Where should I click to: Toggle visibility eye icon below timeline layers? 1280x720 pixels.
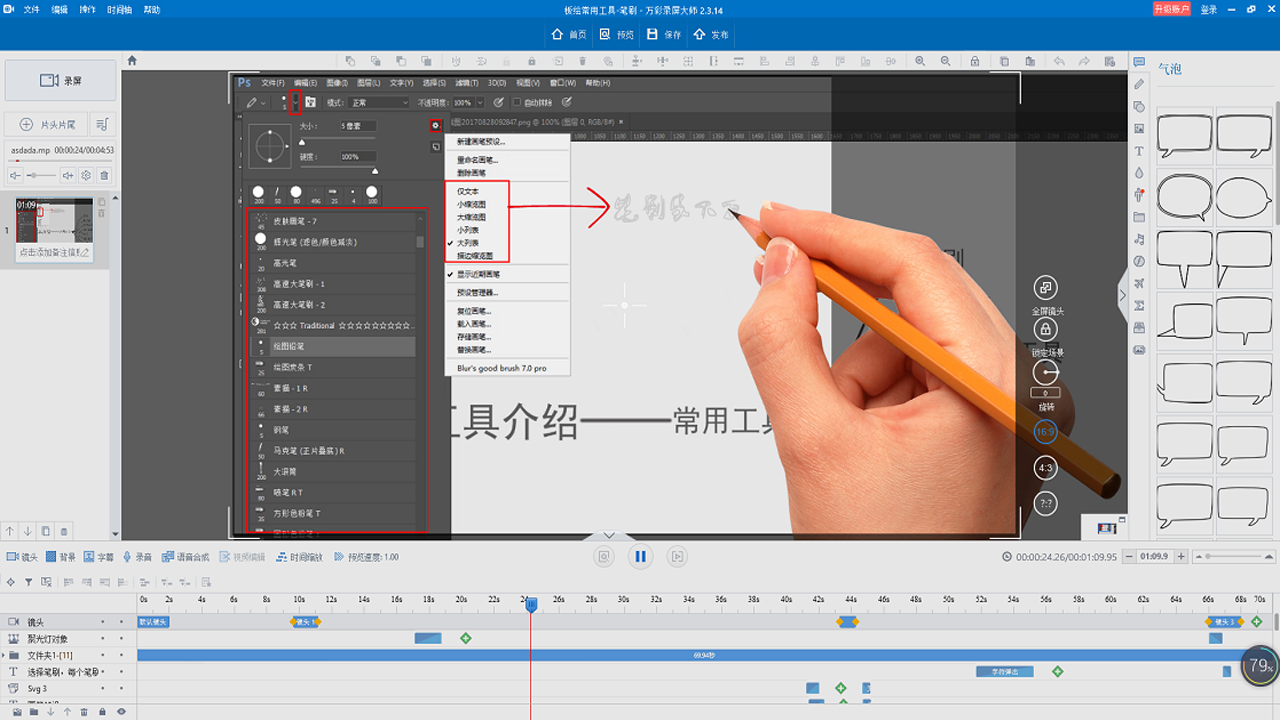(x=121, y=712)
